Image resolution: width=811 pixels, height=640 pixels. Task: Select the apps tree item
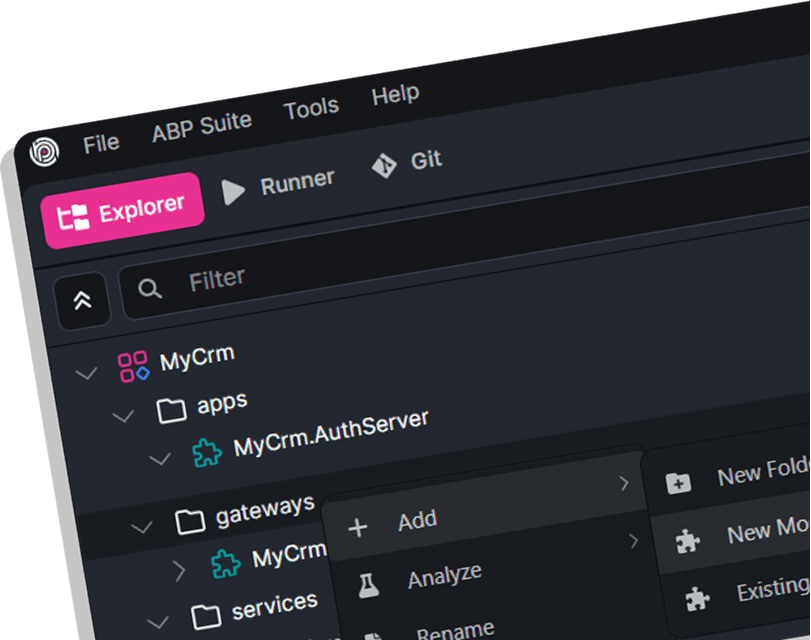(x=222, y=404)
